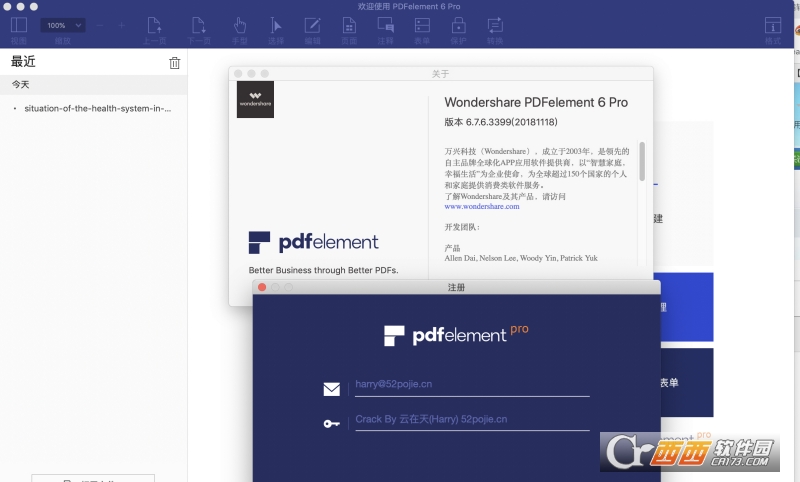Open the 格式 format panel icon

tap(772, 25)
